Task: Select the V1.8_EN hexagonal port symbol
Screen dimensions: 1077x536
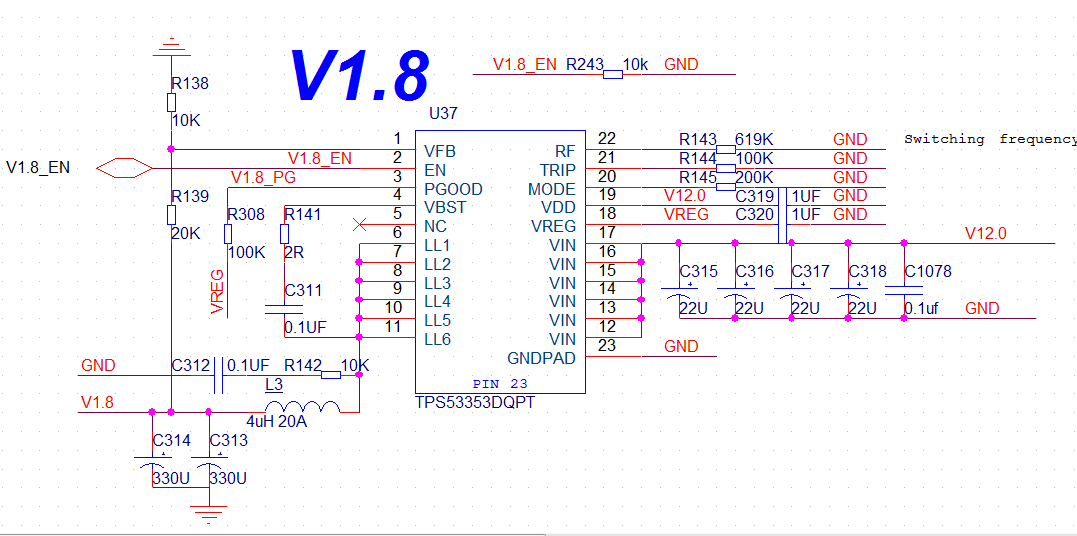Action: (124, 168)
